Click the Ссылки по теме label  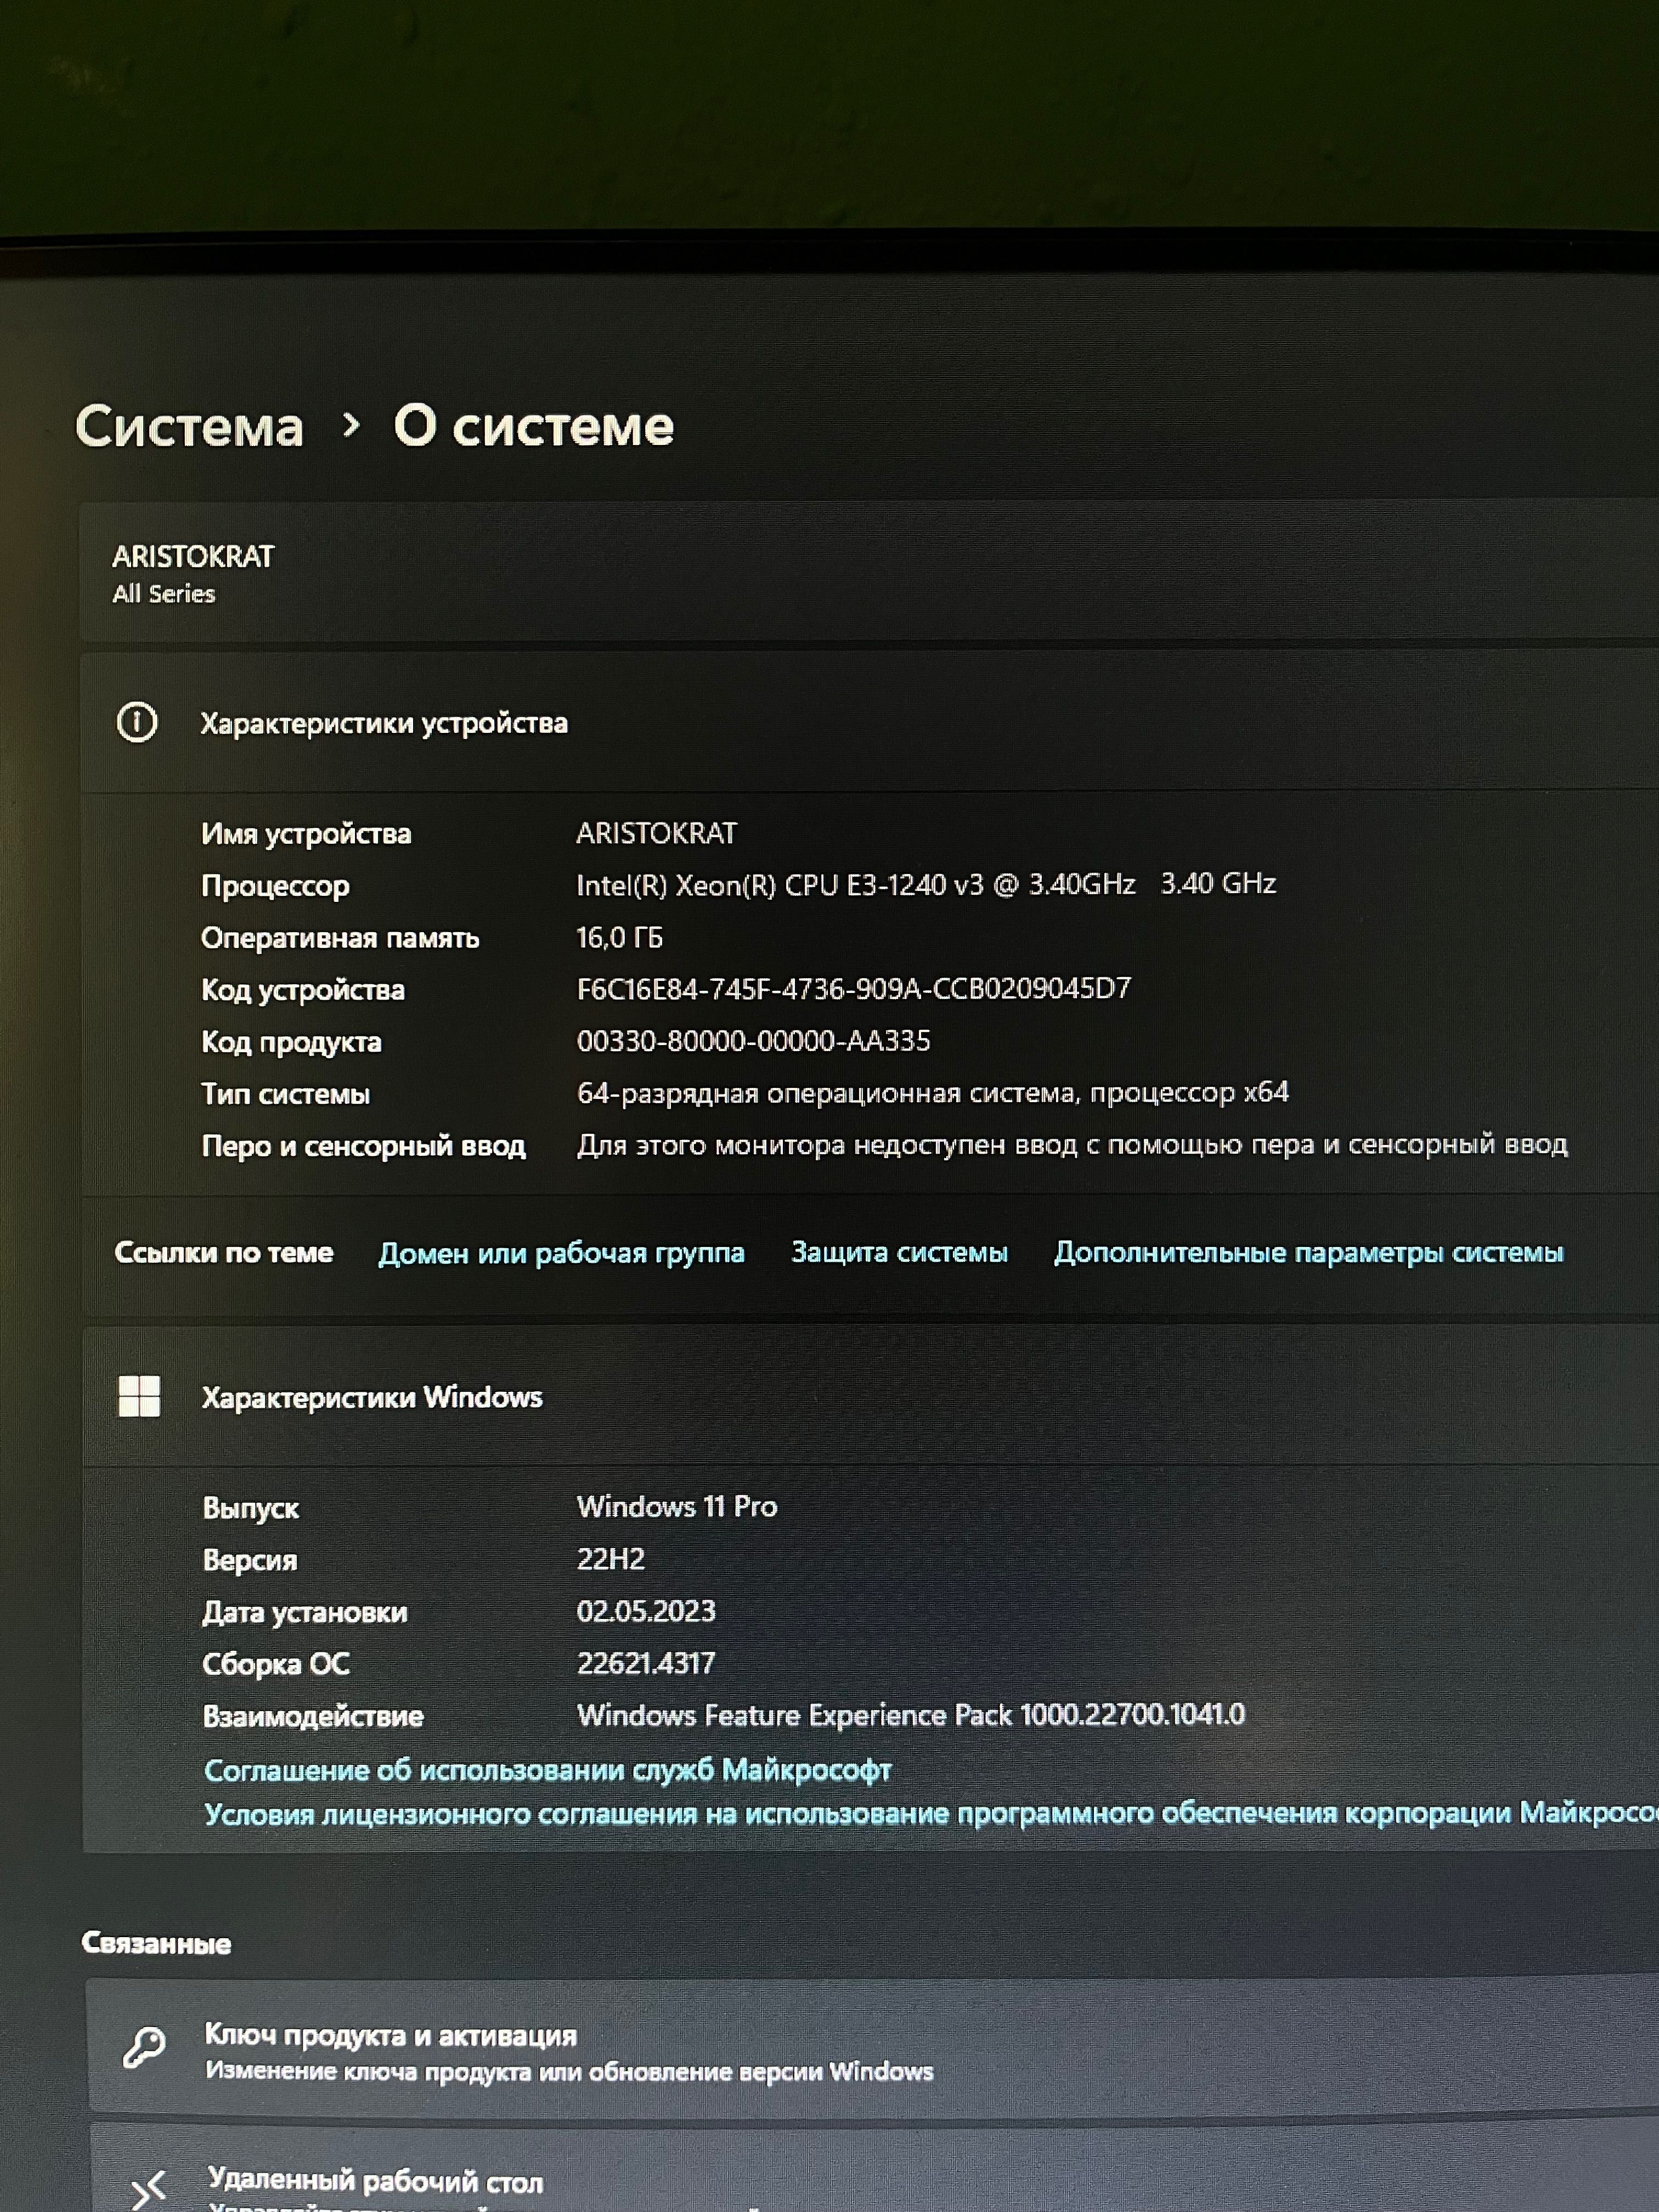[223, 1252]
